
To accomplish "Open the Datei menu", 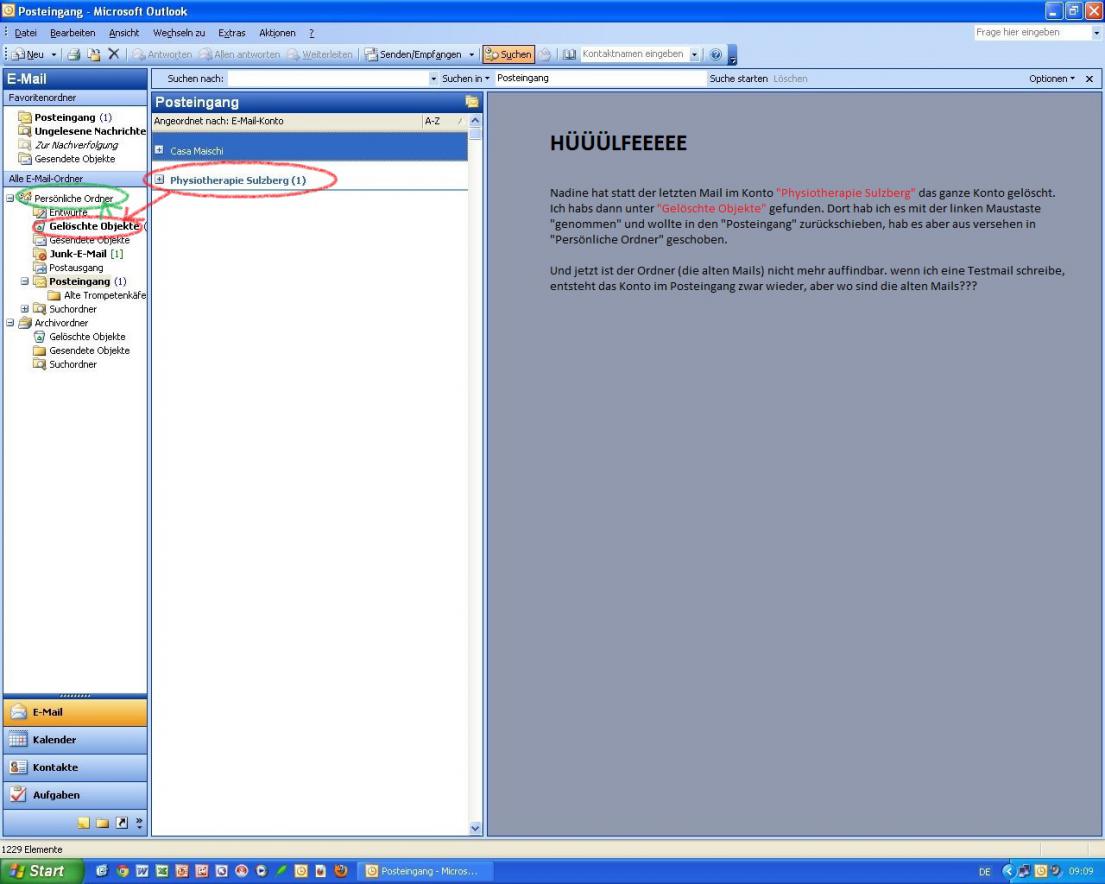I will tap(25, 32).
